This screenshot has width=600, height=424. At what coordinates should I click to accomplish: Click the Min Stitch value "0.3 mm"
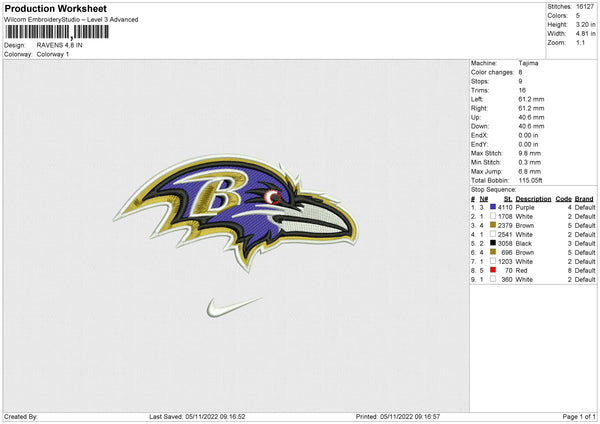point(530,162)
